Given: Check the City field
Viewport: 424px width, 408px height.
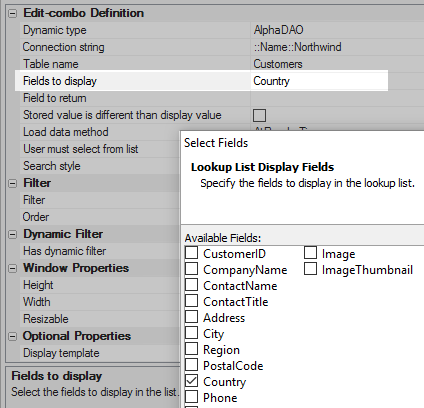Looking at the screenshot, I should (x=191, y=333).
